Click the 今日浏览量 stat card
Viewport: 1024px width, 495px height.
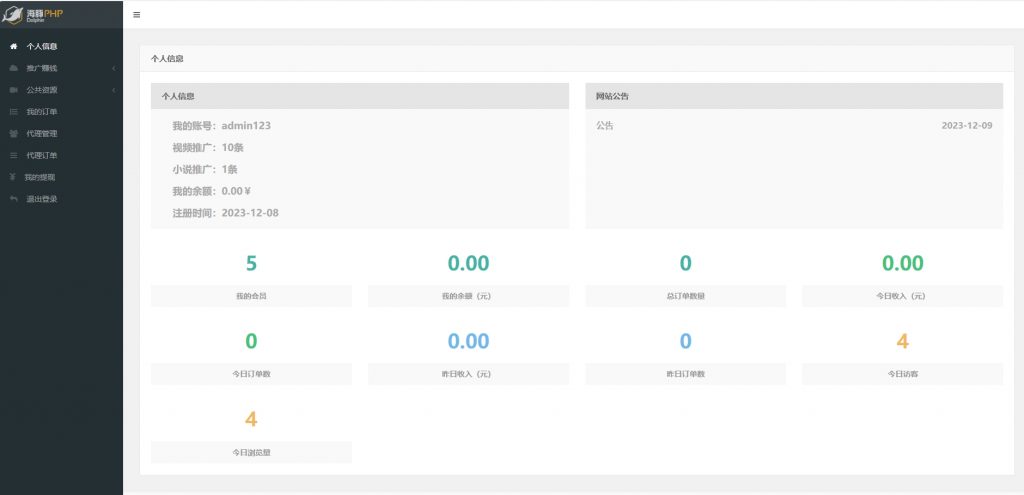[251, 433]
